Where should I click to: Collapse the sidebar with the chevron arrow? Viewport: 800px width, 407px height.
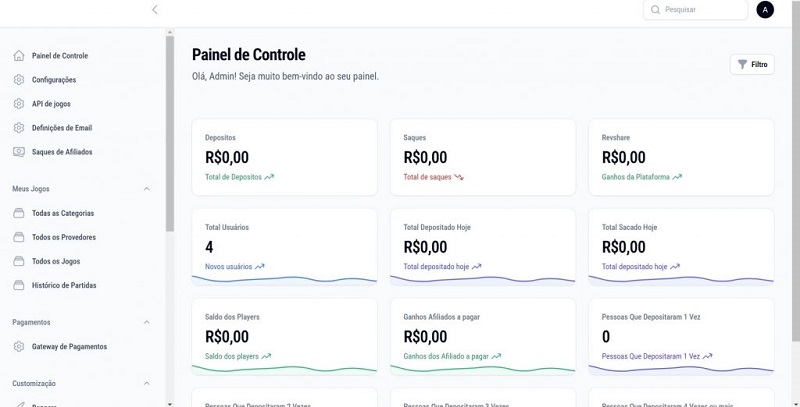point(154,10)
